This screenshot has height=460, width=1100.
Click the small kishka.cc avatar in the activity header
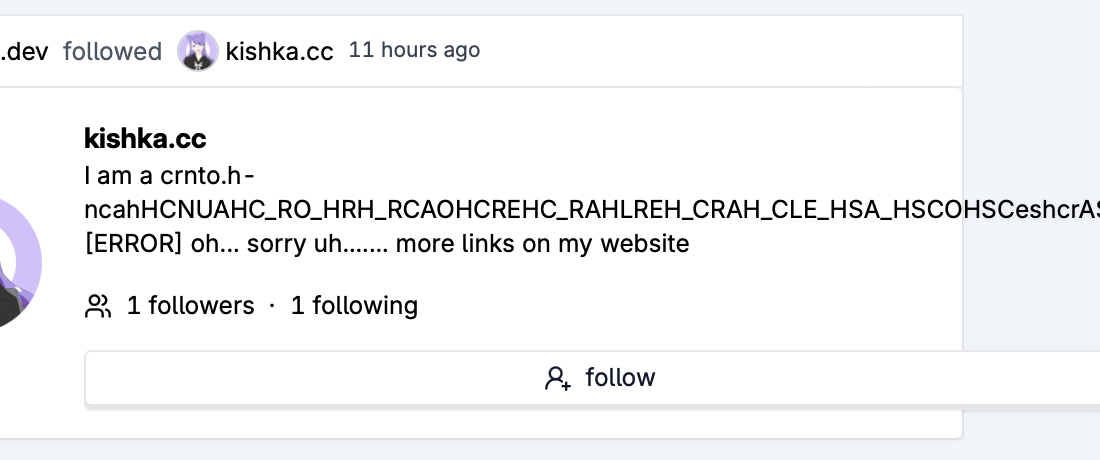click(x=197, y=51)
